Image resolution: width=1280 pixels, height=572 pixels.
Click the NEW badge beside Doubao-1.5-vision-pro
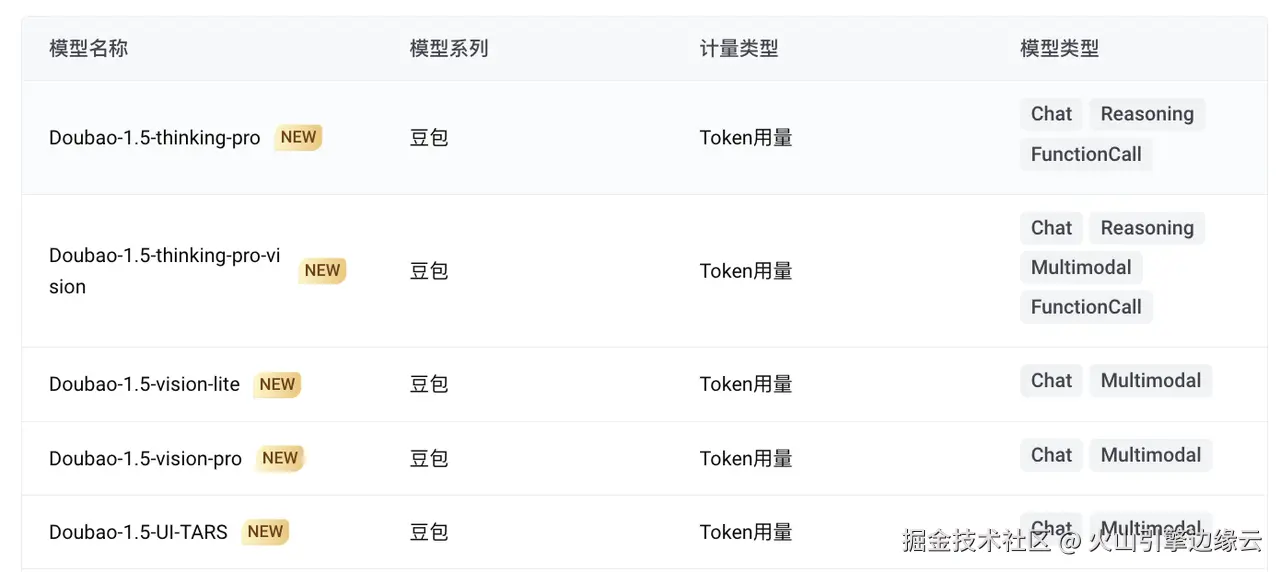pos(280,458)
